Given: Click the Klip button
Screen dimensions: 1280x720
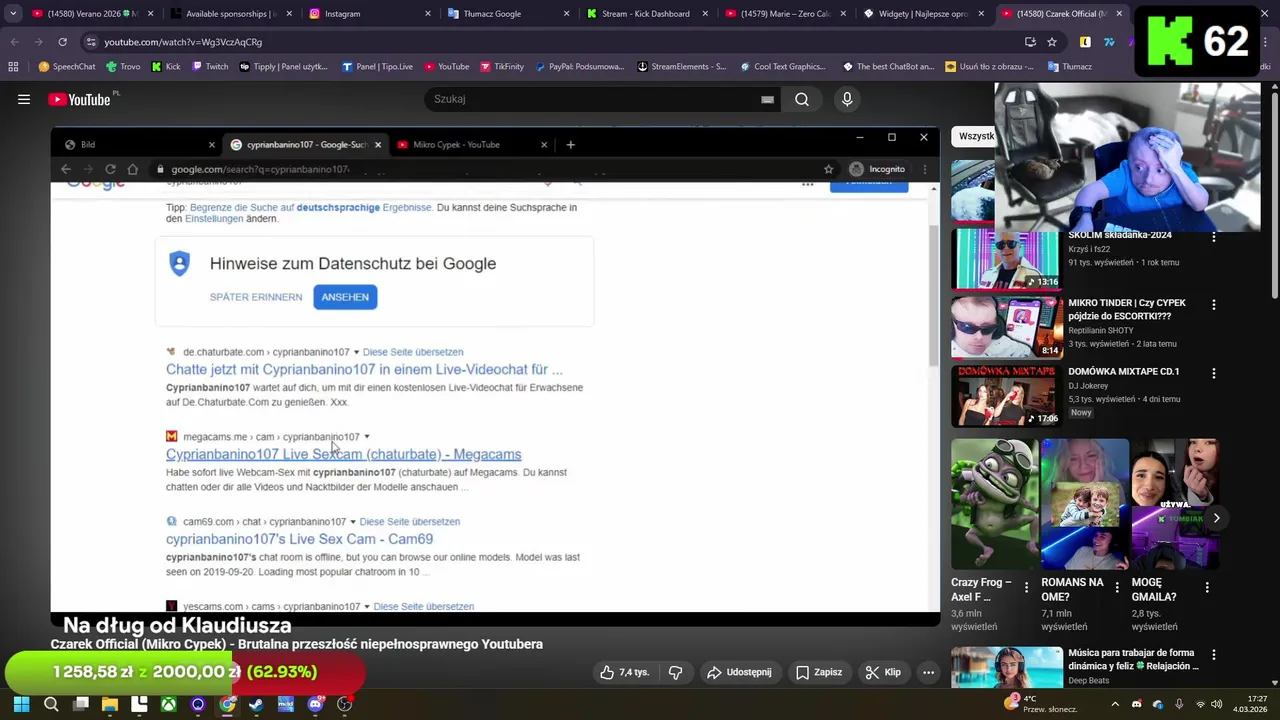Looking at the screenshot, I should (883, 673).
